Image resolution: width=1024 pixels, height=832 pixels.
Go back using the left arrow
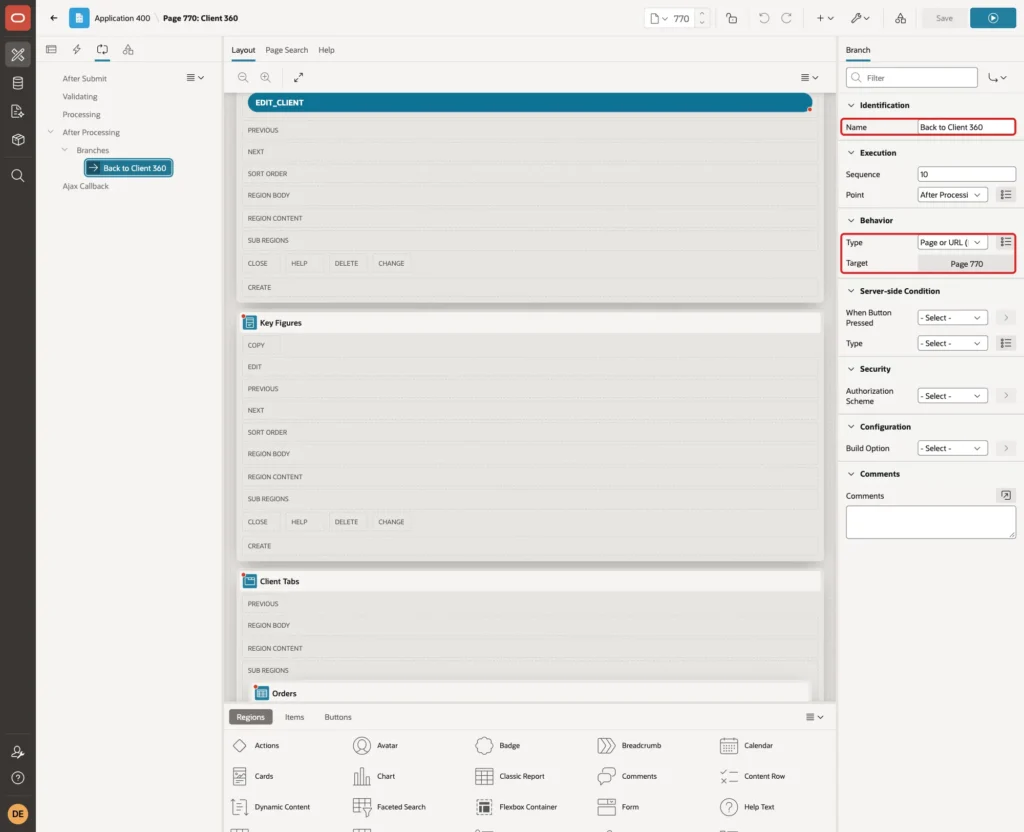click(x=54, y=18)
